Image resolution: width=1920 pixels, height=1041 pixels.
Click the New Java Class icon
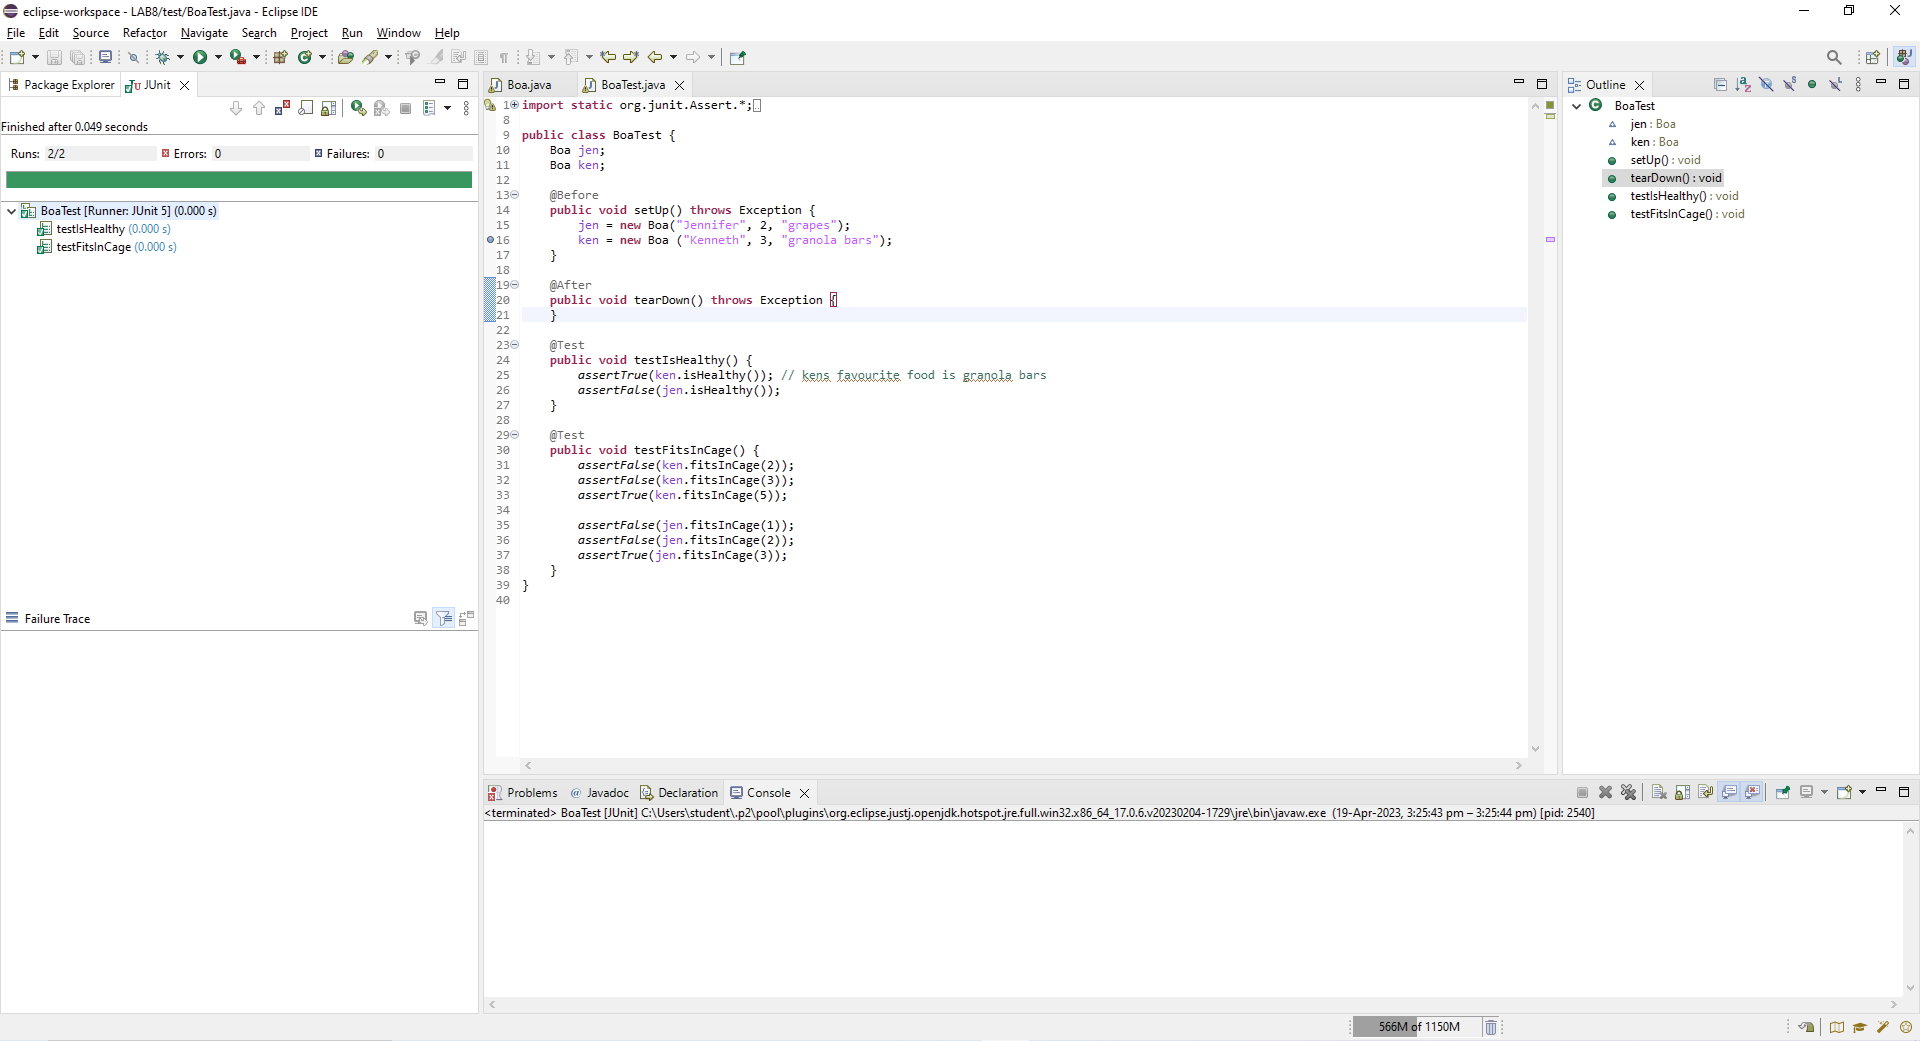[x=305, y=57]
